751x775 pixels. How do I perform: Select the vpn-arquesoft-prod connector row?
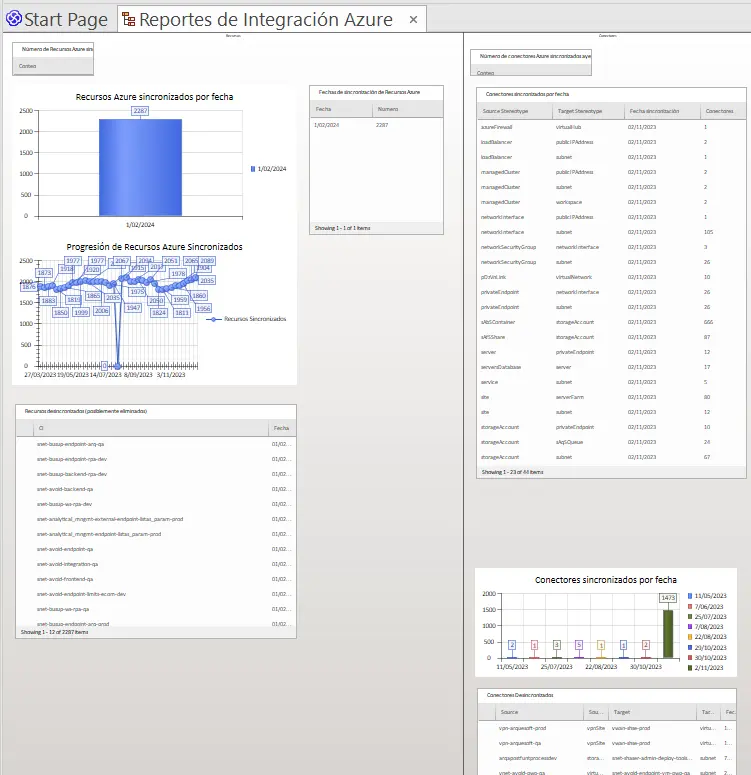pyautogui.click(x=607, y=728)
